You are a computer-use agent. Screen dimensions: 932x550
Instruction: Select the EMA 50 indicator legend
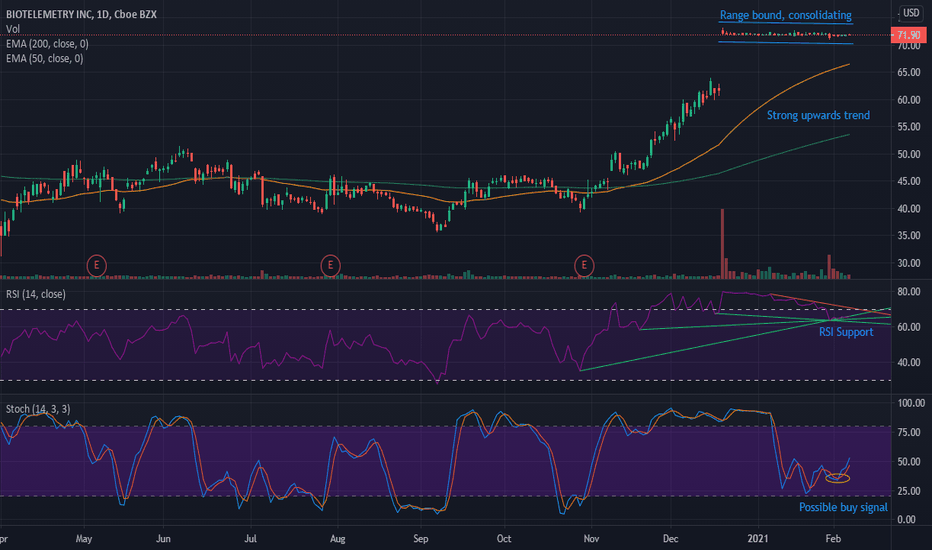click(45, 58)
